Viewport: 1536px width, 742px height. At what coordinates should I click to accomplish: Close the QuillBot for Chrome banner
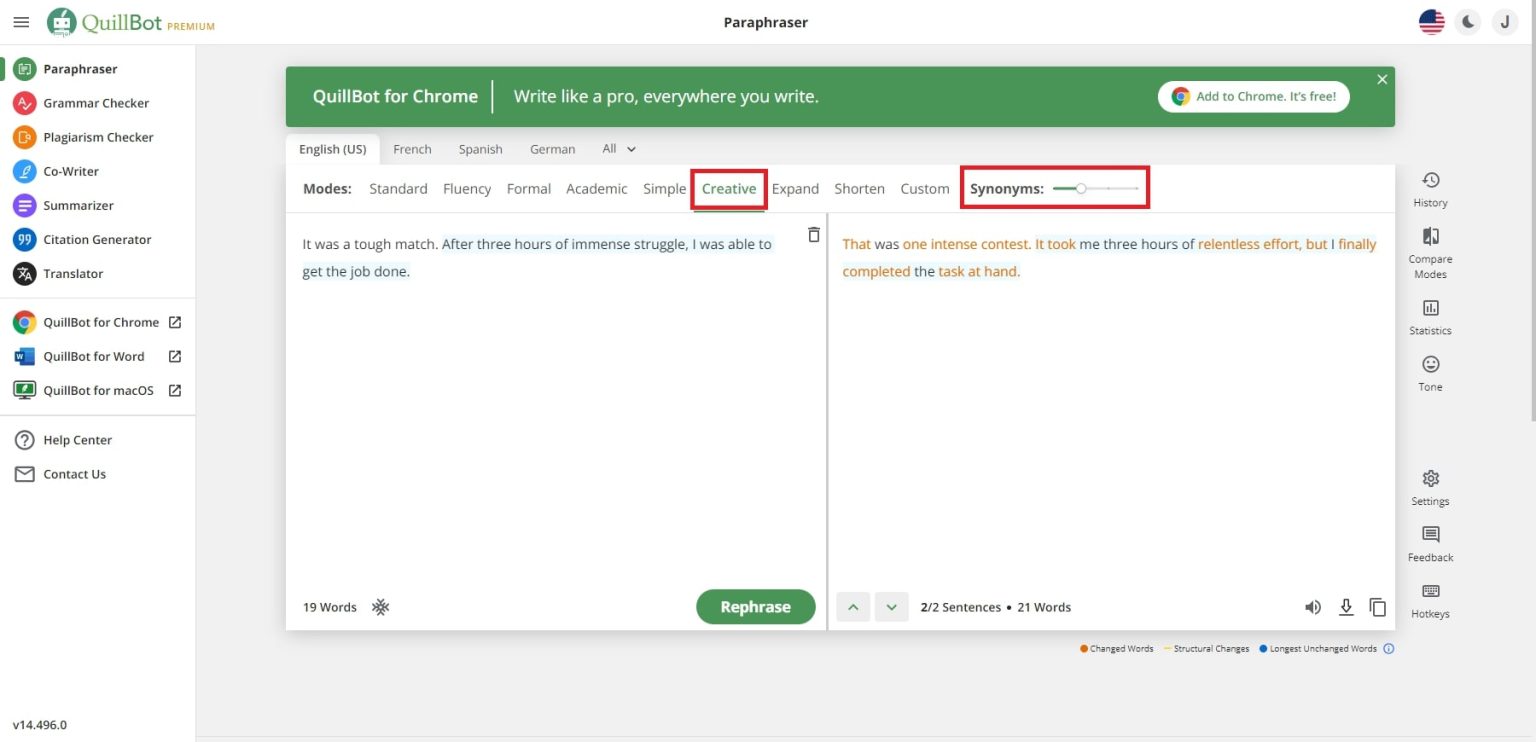coord(1382,80)
